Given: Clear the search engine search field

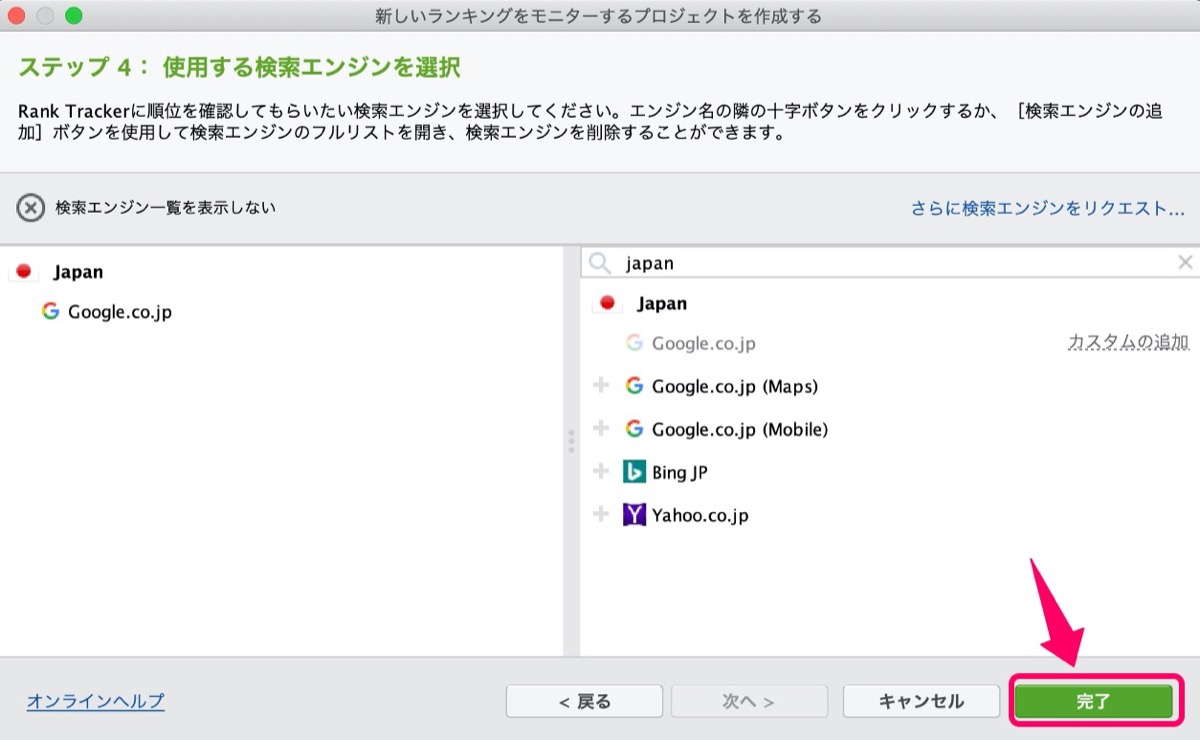Looking at the screenshot, I should click(1185, 262).
